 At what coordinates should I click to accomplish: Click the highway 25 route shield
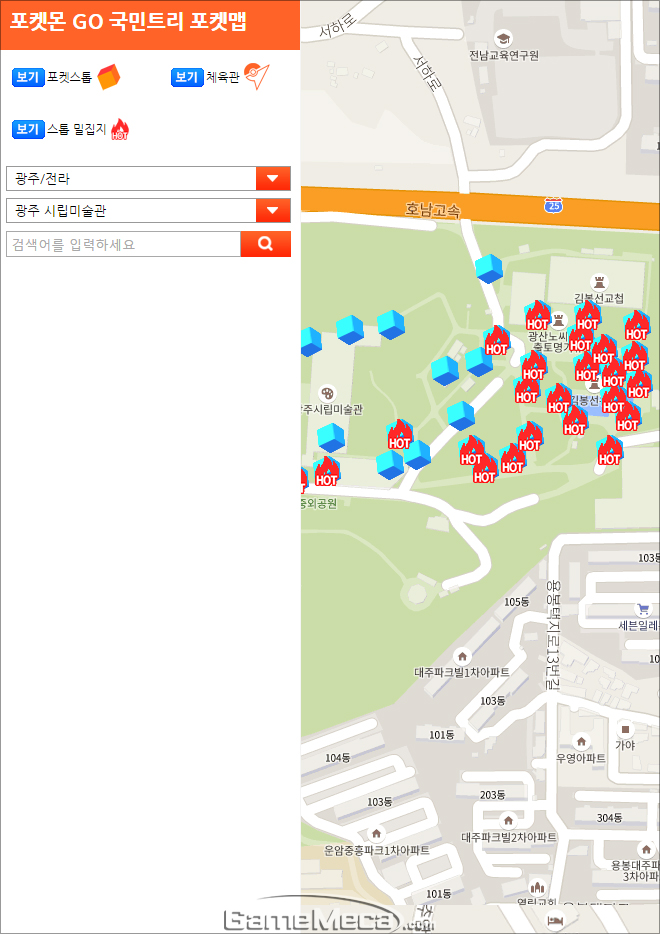pyautogui.click(x=553, y=206)
